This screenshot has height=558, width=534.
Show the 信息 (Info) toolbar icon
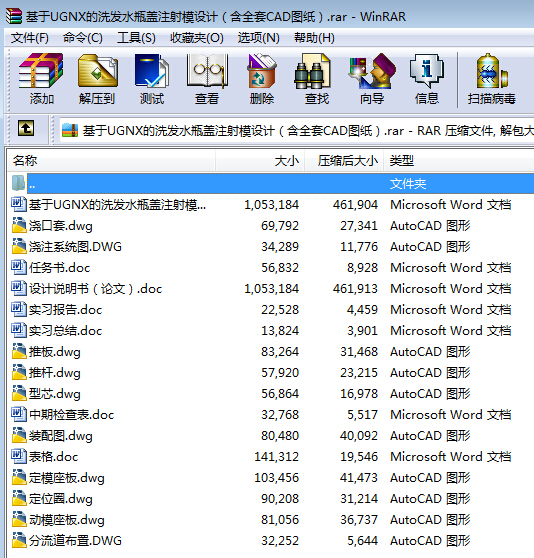point(427,70)
